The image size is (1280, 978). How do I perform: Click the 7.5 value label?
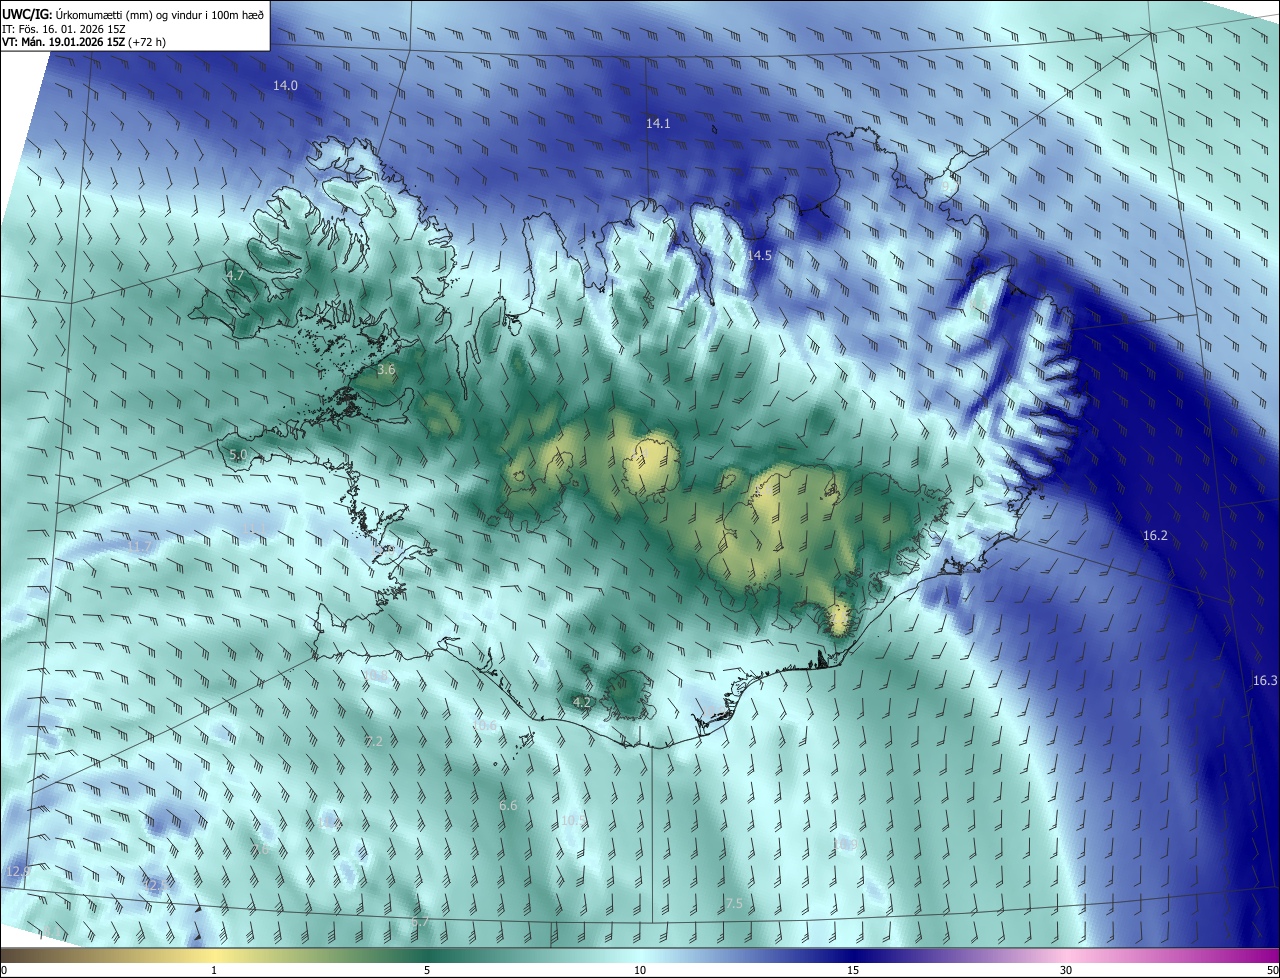pos(734,904)
